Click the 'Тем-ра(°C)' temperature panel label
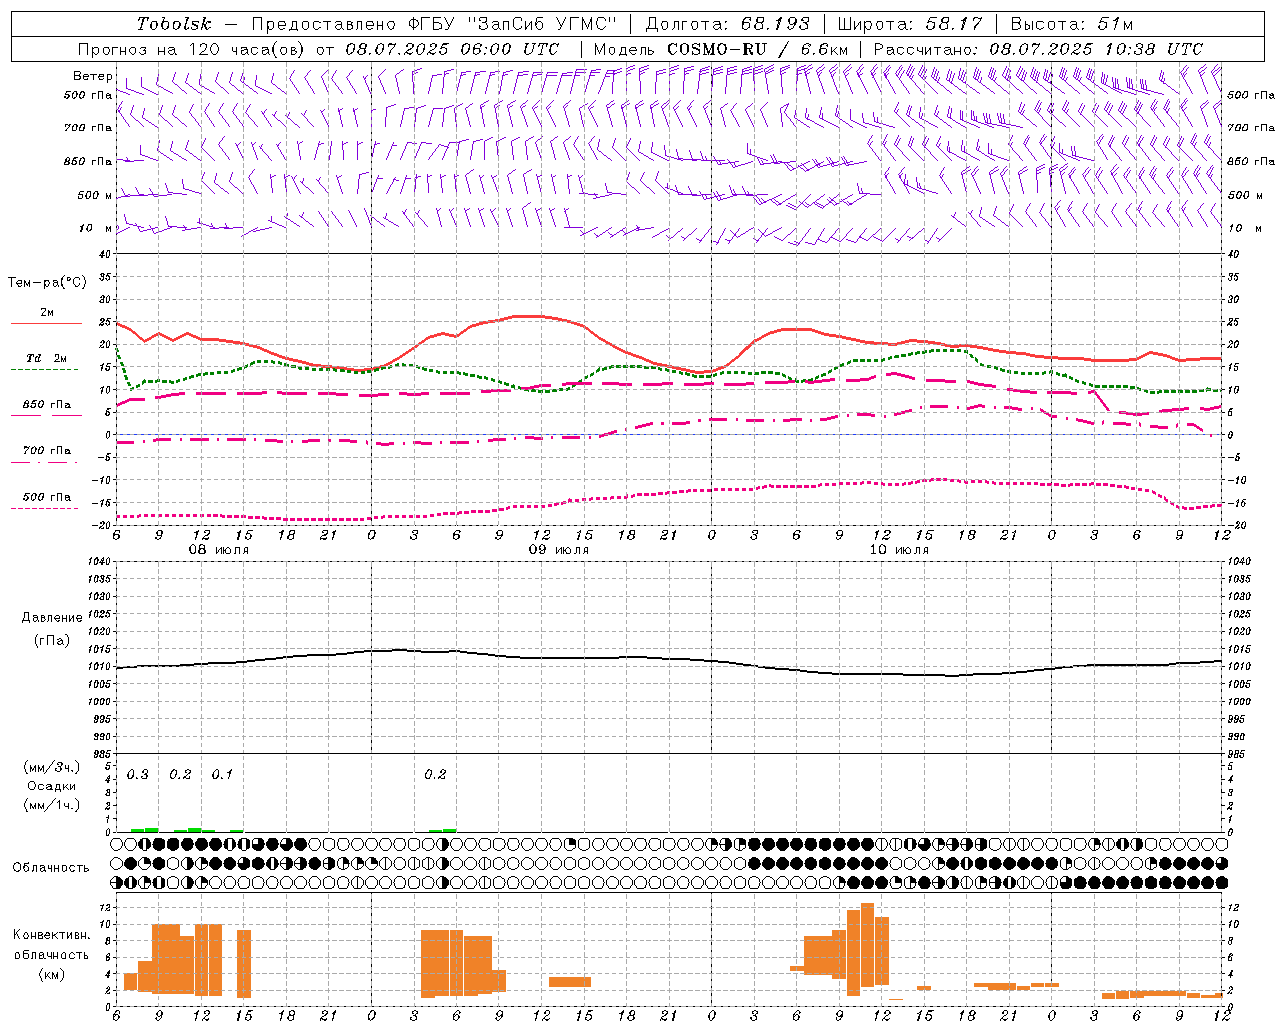The image size is (1280, 1024). coord(47,283)
